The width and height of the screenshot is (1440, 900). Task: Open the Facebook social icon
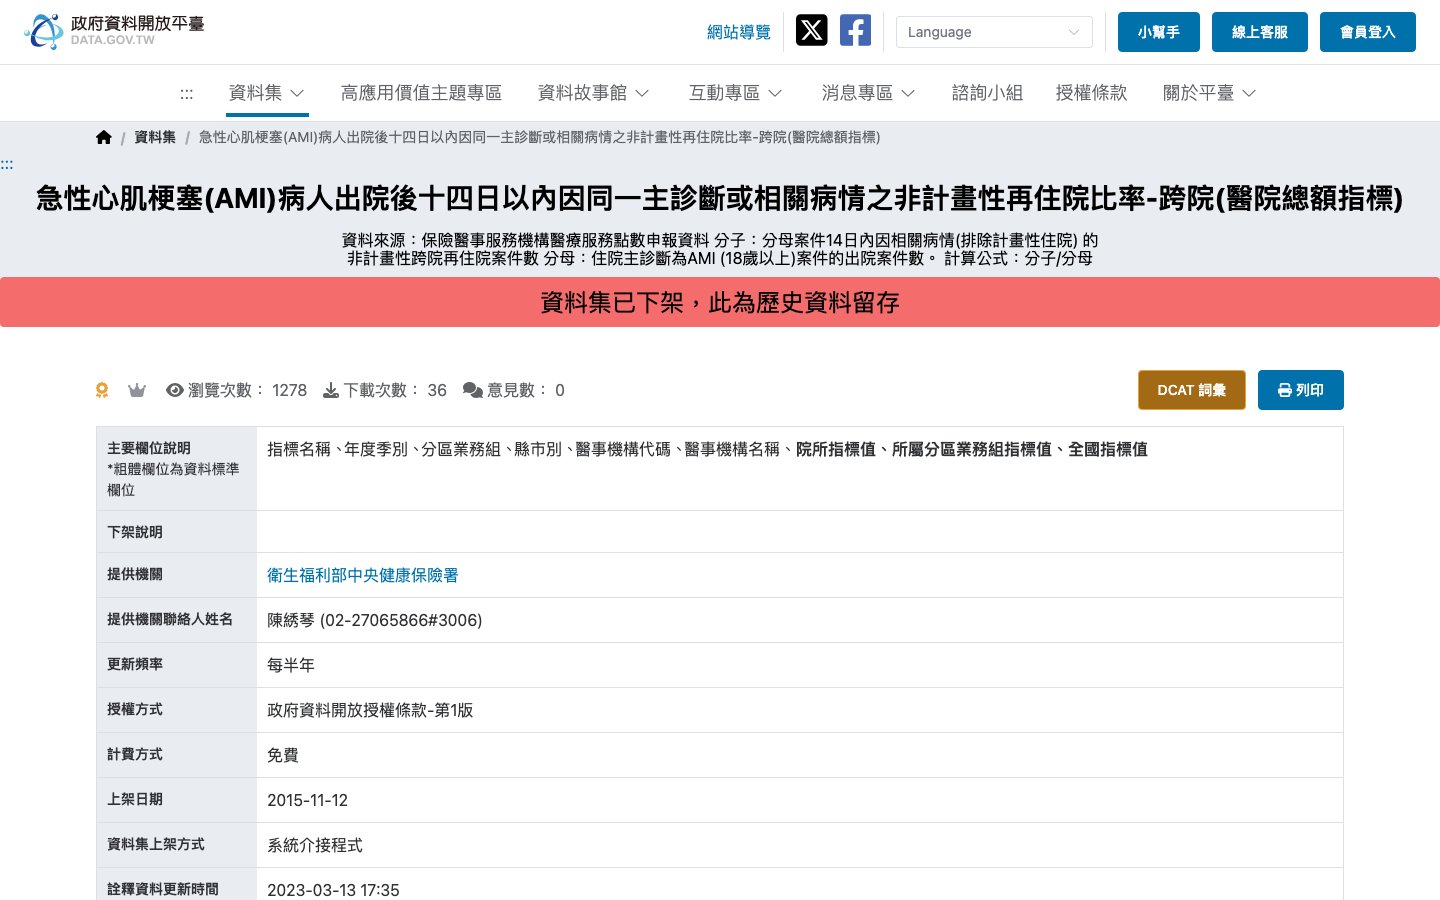855,31
